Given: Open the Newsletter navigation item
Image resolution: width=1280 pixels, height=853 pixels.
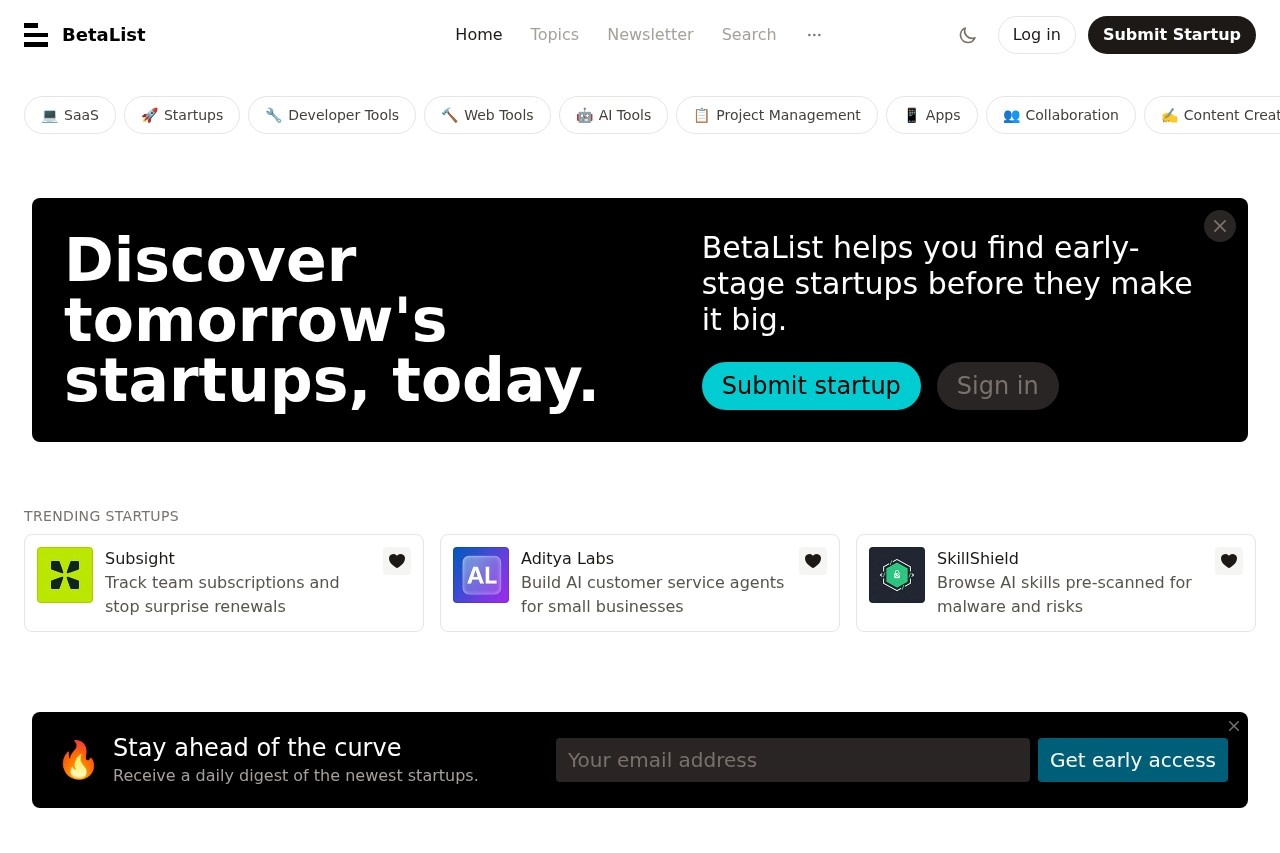Looking at the screenshot, I should pos(650,34).
